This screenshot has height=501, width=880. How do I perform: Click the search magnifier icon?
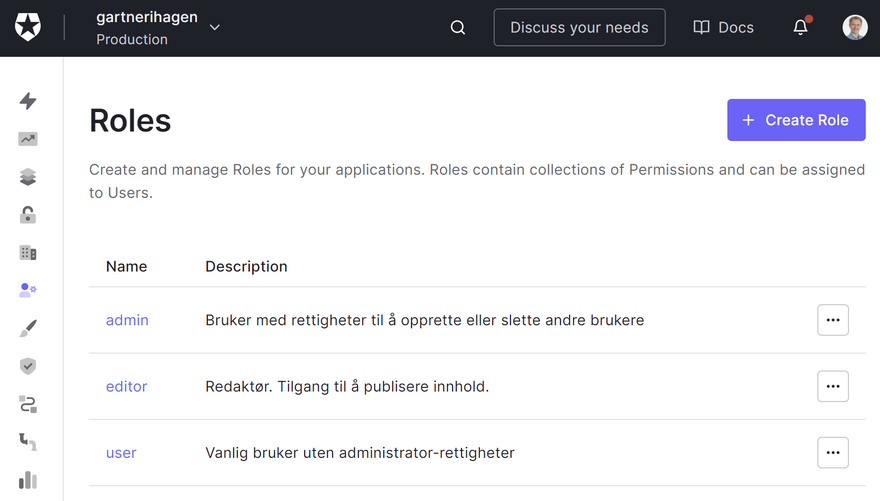(x=458, y=28)
